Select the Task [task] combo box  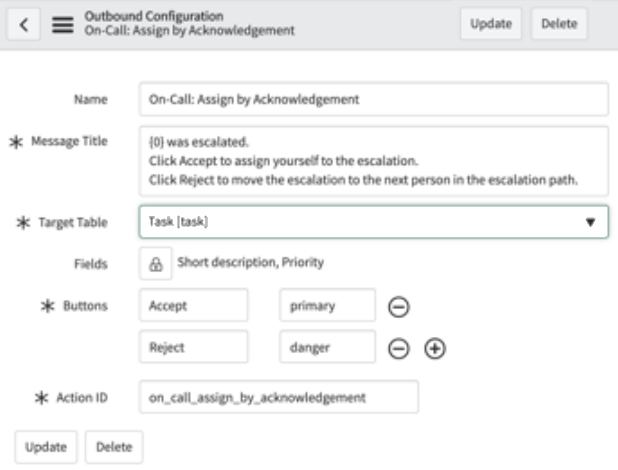pos(373,222)
